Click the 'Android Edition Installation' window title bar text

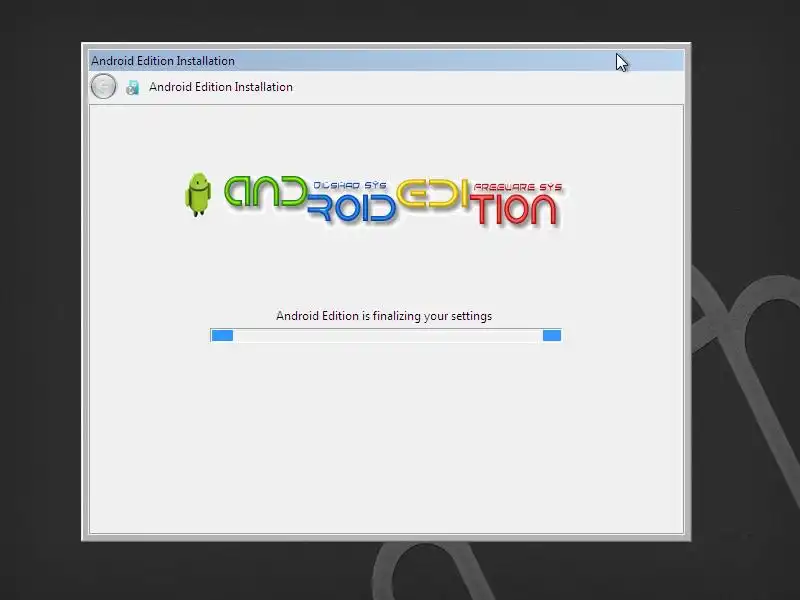(163, 61)
